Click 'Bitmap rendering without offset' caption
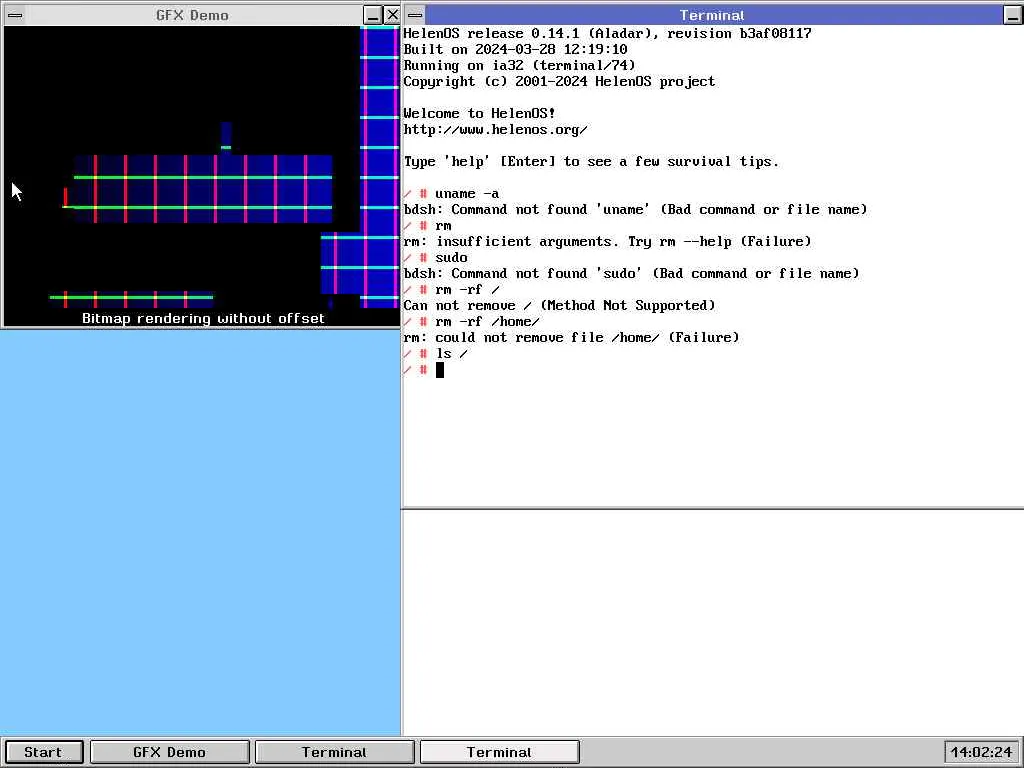The image size is (1024, 768). pyautogui.click(x=203, y=318)
